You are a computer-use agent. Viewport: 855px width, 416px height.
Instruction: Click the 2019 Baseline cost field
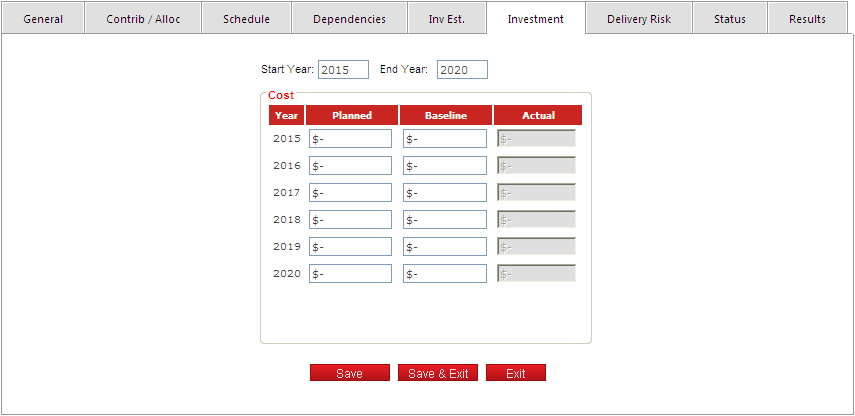(445, 247)
